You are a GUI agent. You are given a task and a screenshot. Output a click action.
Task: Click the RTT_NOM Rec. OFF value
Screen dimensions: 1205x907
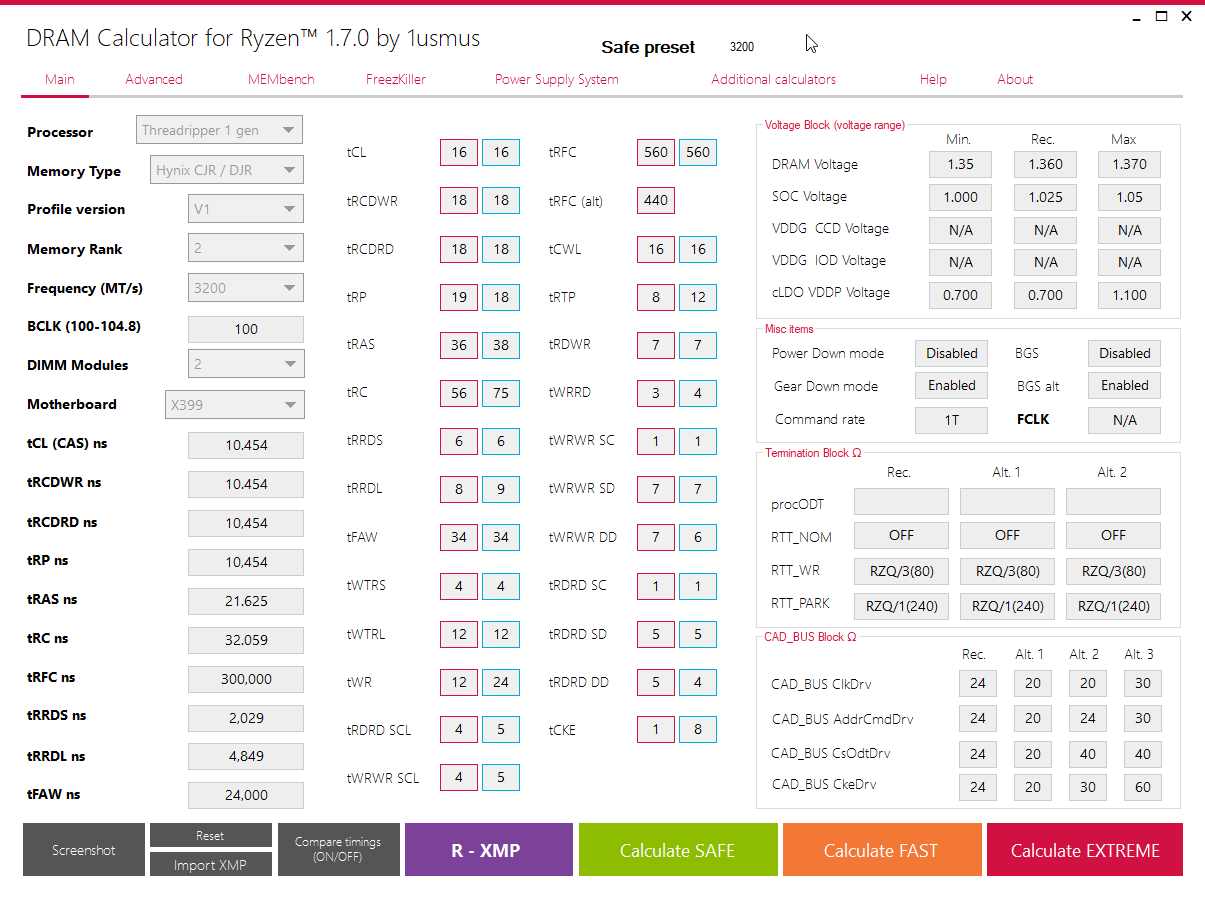tap(901, 535)
